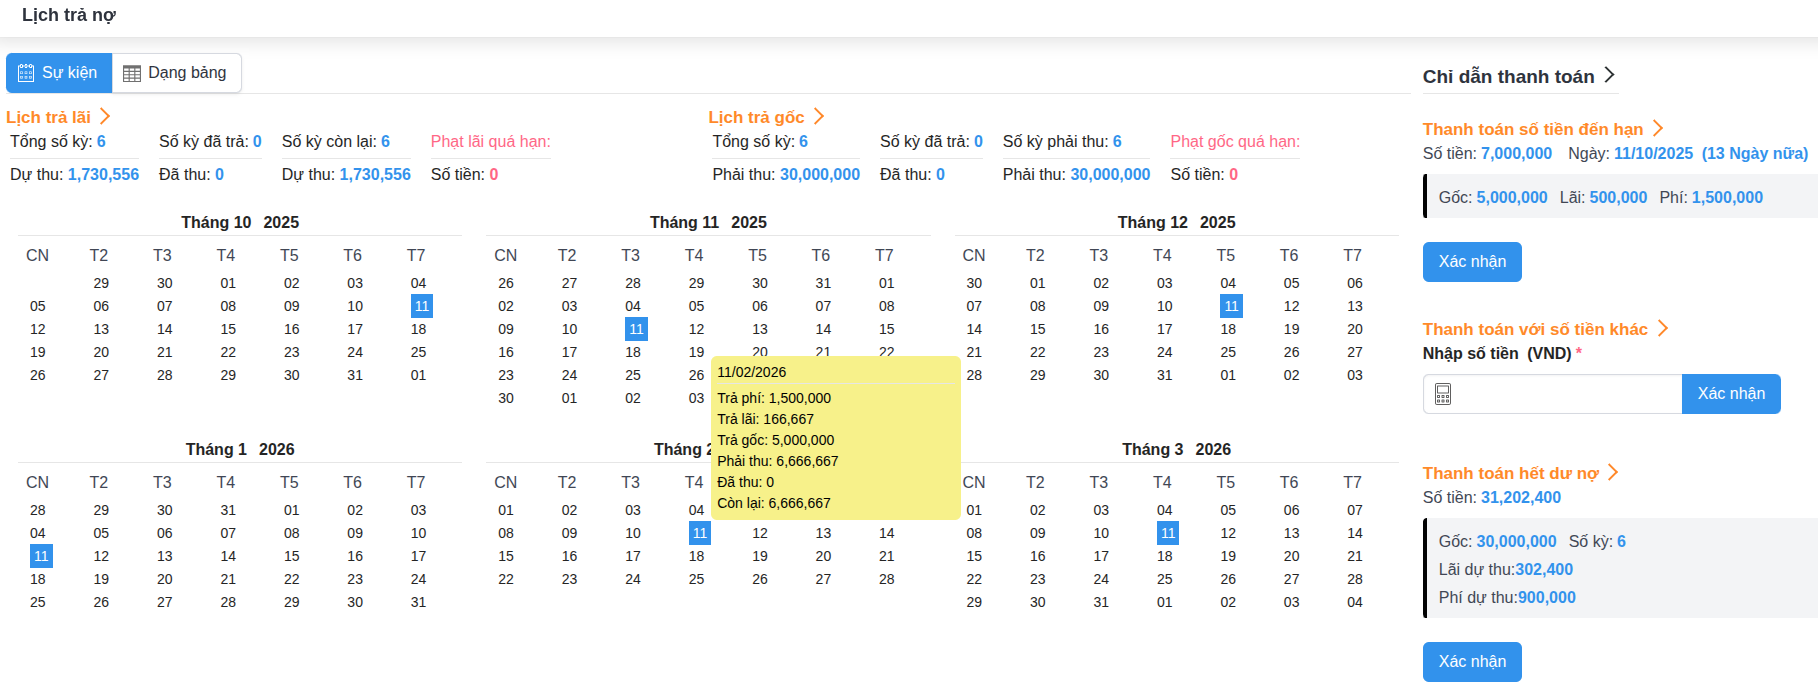This screenshot has width=1818, height=687.
Task: Switch to Dạng bảng view
Action: point(177,73)
